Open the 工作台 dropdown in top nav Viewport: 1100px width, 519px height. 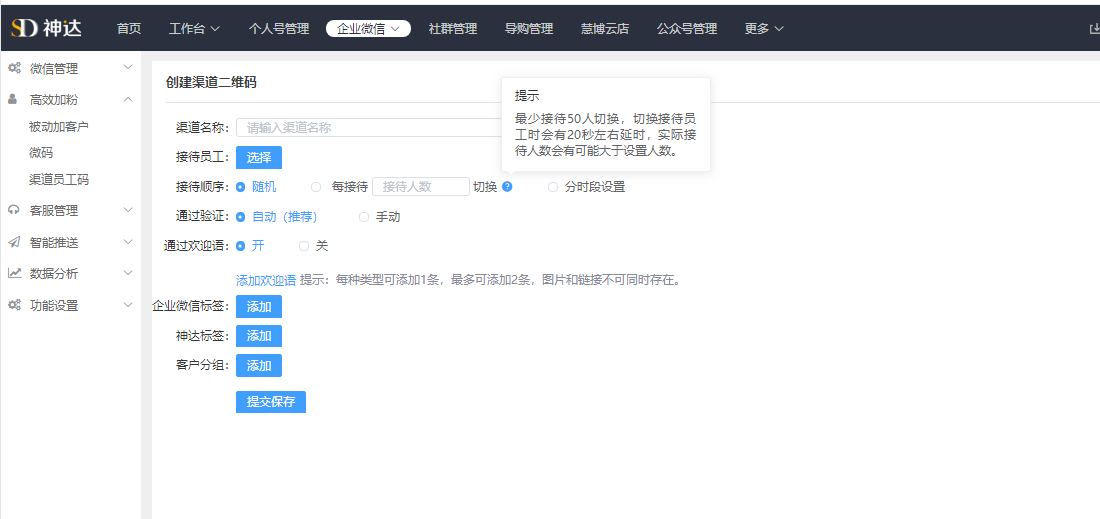[194, 29]
